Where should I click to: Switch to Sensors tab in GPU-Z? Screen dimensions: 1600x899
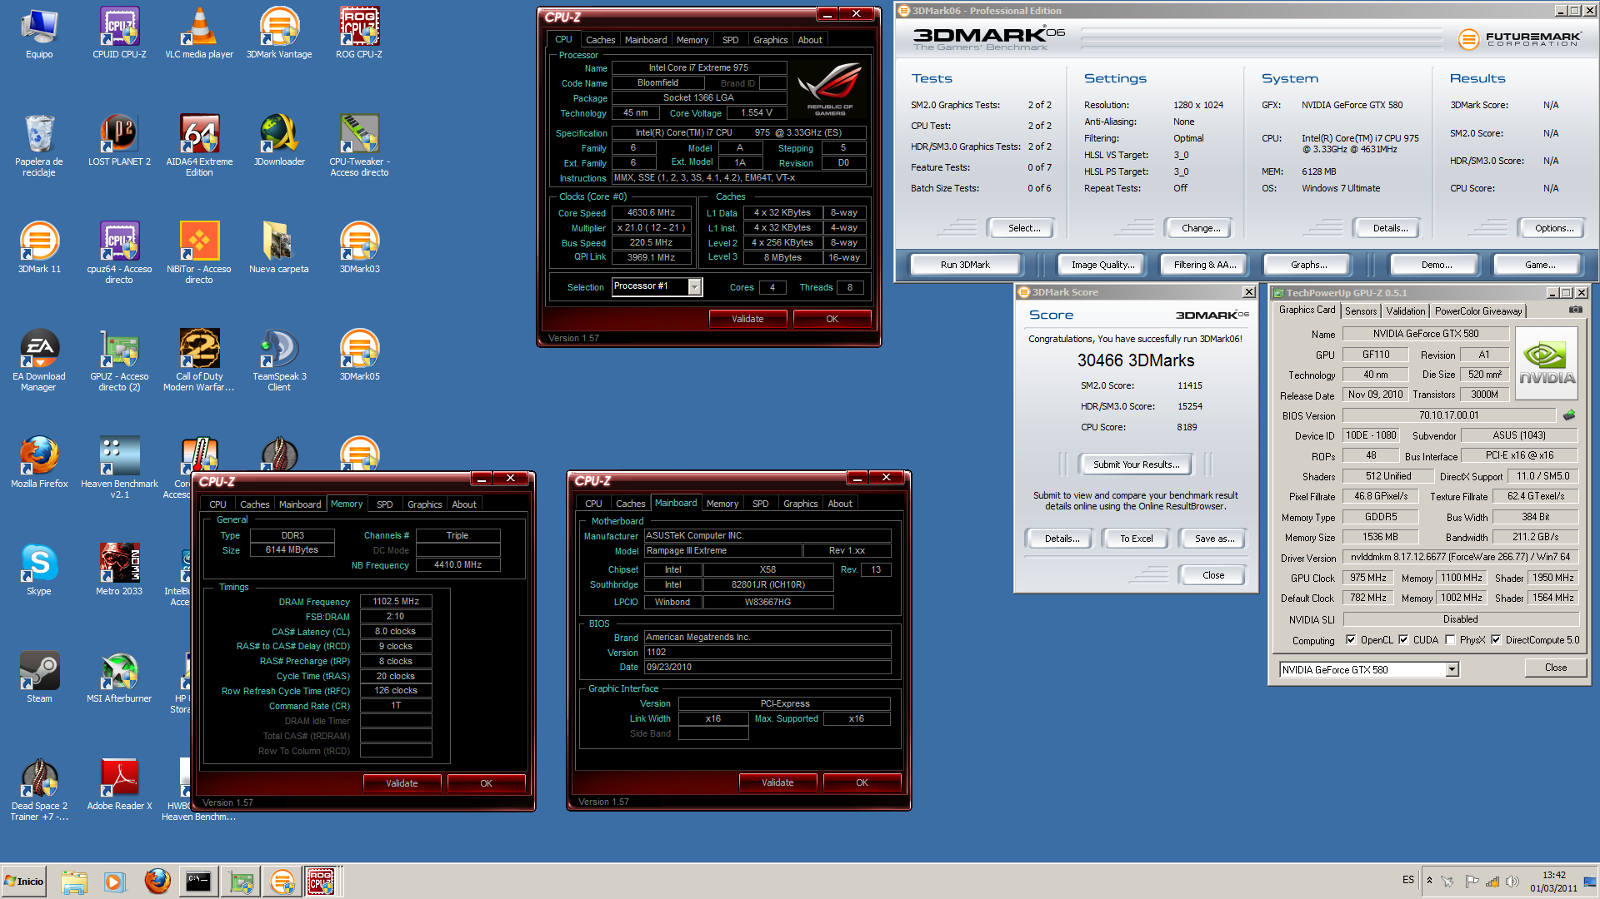click(1361, 311)
